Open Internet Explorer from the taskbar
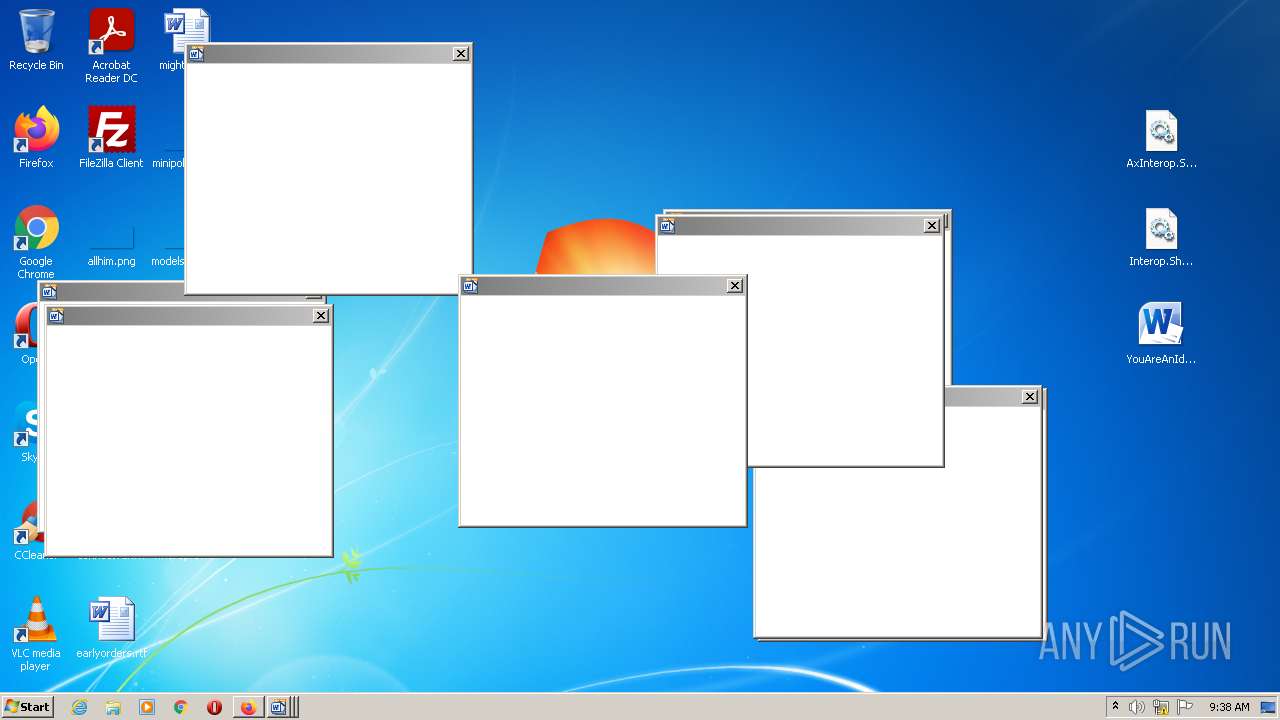This screenshot has width=1280, height=720. (x=79, y=707)
